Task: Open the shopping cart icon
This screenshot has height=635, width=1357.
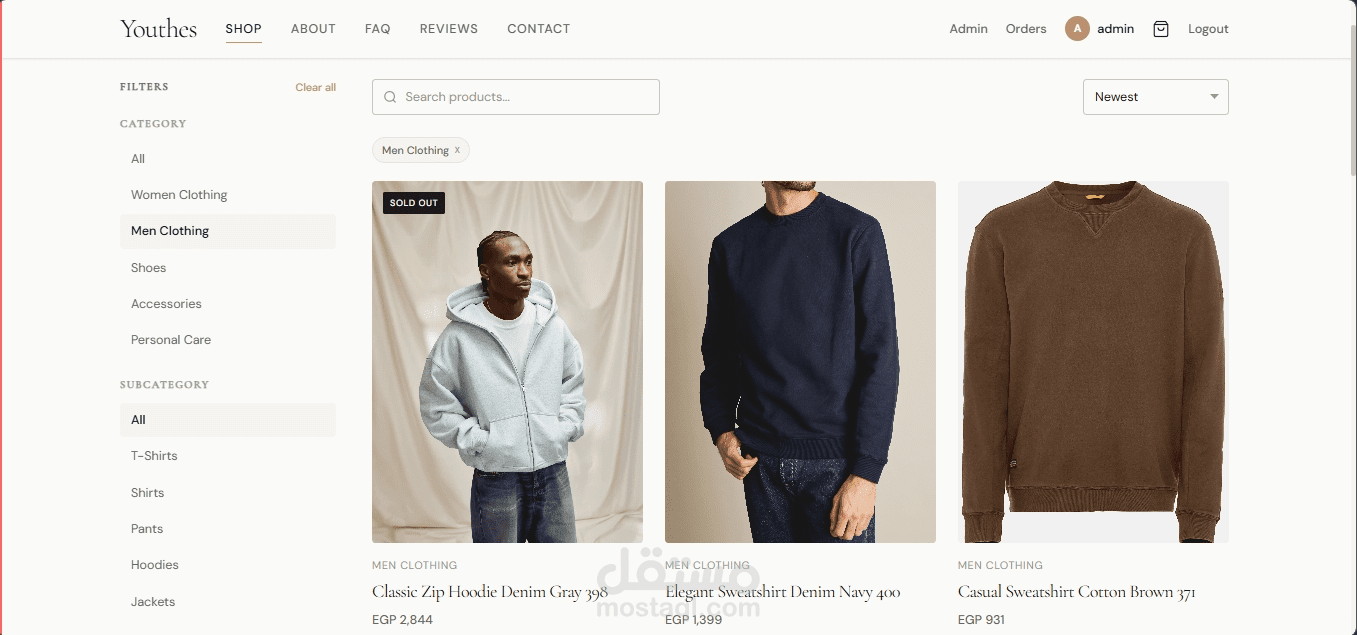Action: pyautogui.click(x=1161, y=29)
